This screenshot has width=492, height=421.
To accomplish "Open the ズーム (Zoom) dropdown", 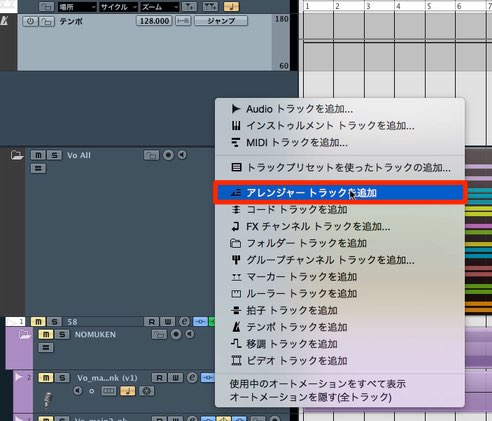I will [159, 7].
